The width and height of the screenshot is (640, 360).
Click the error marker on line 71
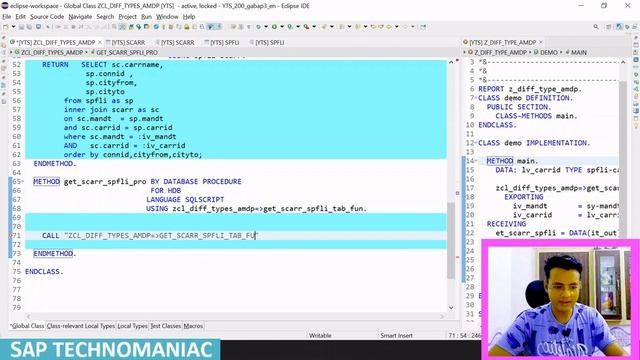(x=11, y=236)
